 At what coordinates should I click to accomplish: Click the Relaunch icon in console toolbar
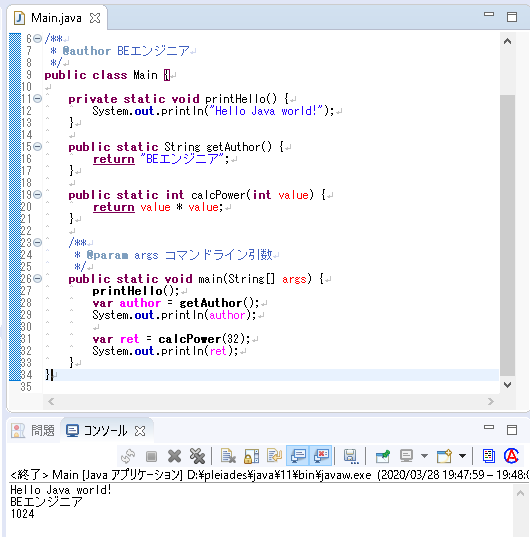click(128, 456)
